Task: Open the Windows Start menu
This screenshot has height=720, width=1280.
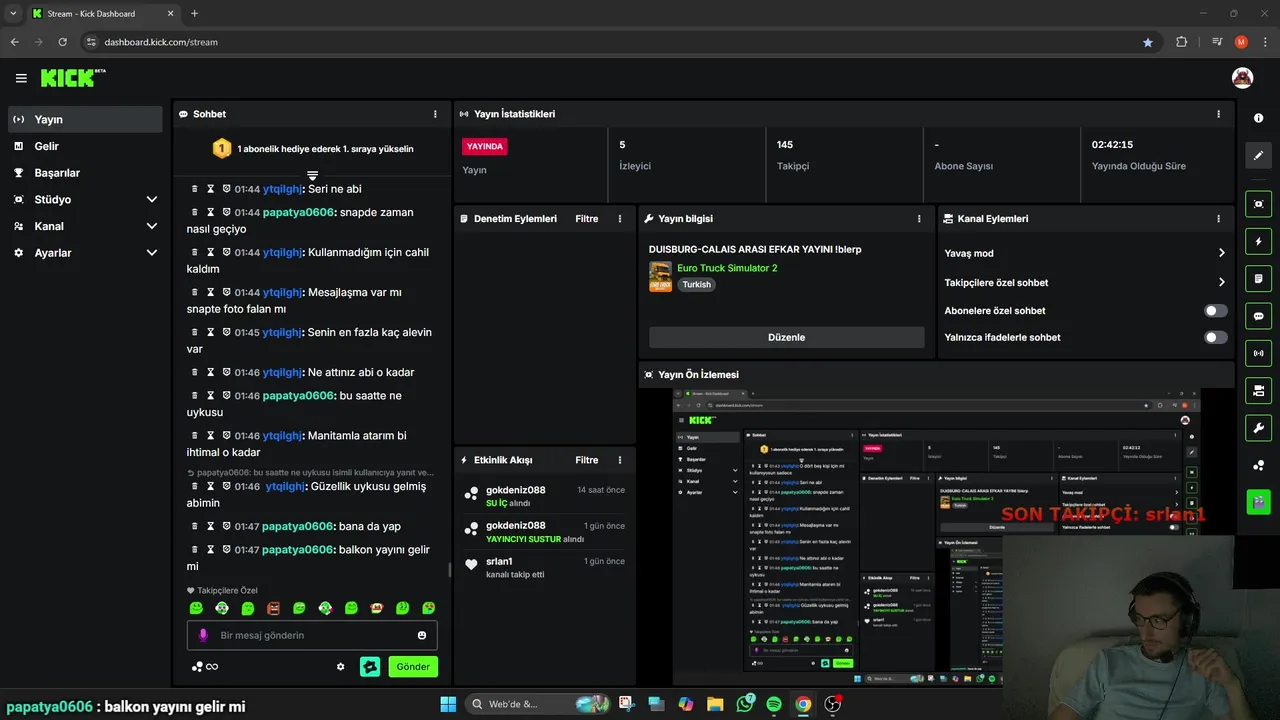Action: (x=448, y=704)
